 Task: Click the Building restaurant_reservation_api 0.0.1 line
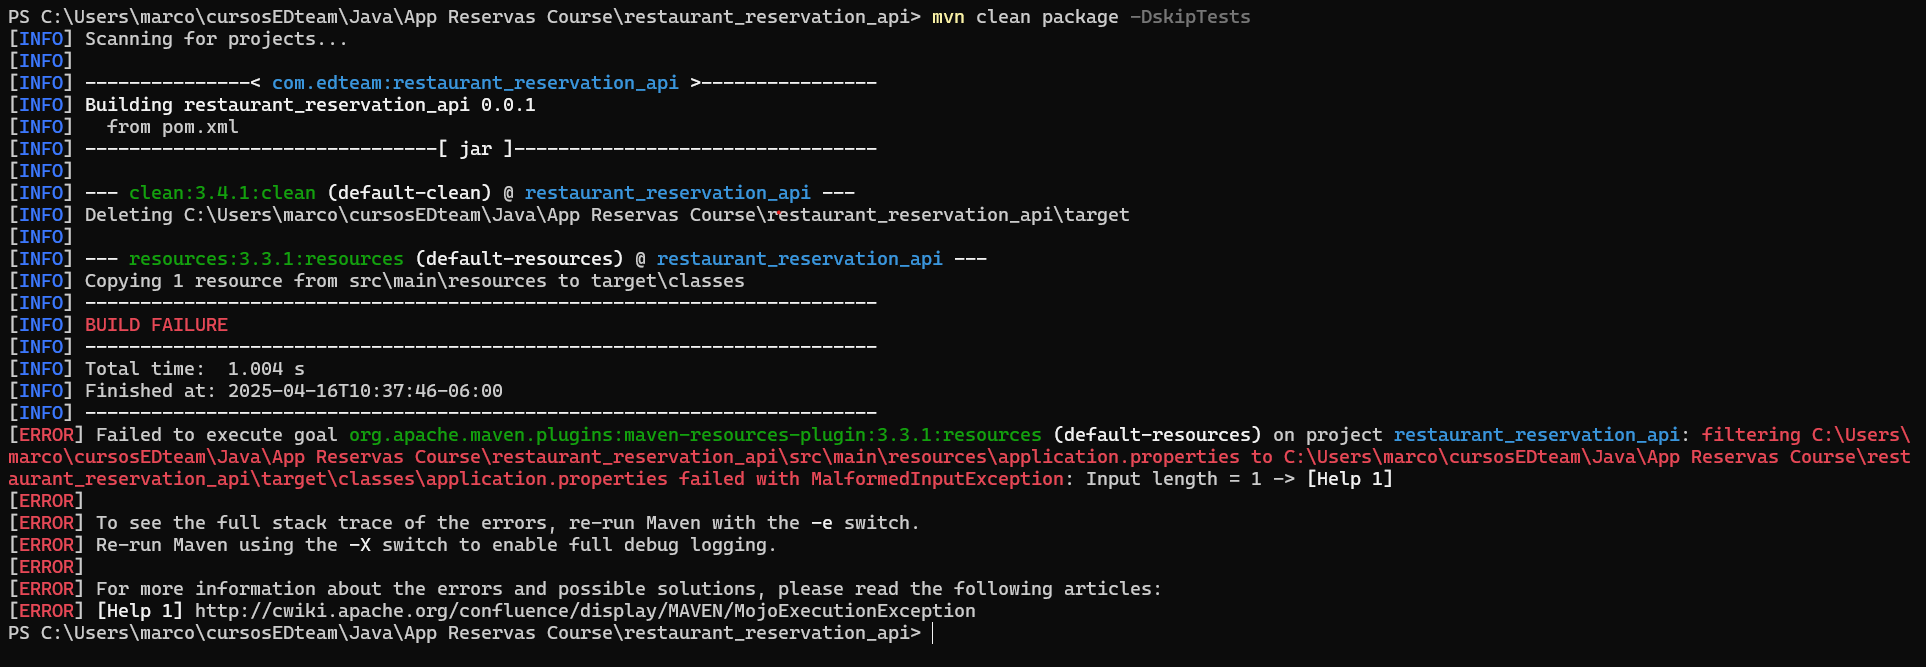point(310,105)
